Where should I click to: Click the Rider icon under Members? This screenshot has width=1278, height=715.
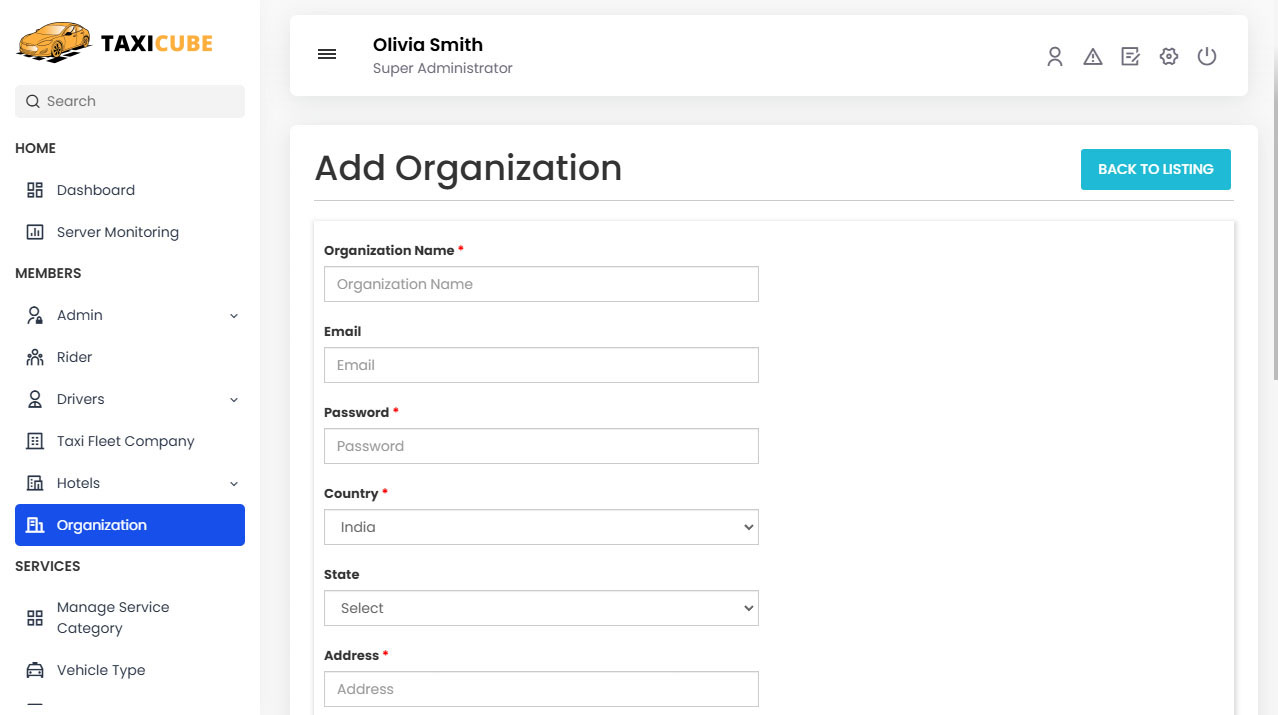(37, 357)
